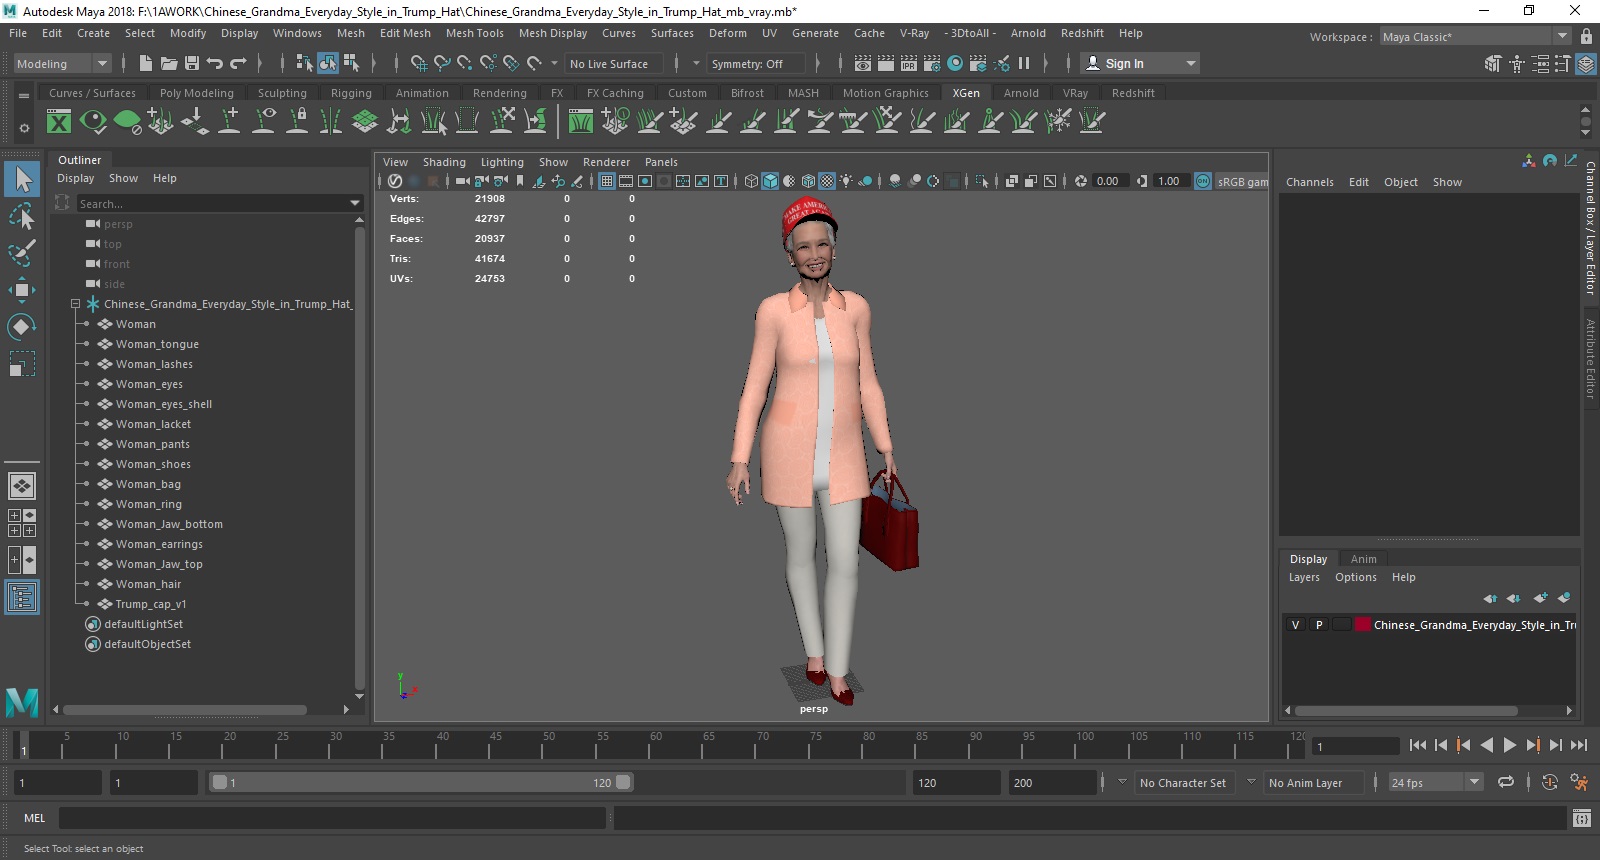This screenshot has width=1600, height=860.
Task: Open the Symmetry Off dropdown
Action: [755, 63]
